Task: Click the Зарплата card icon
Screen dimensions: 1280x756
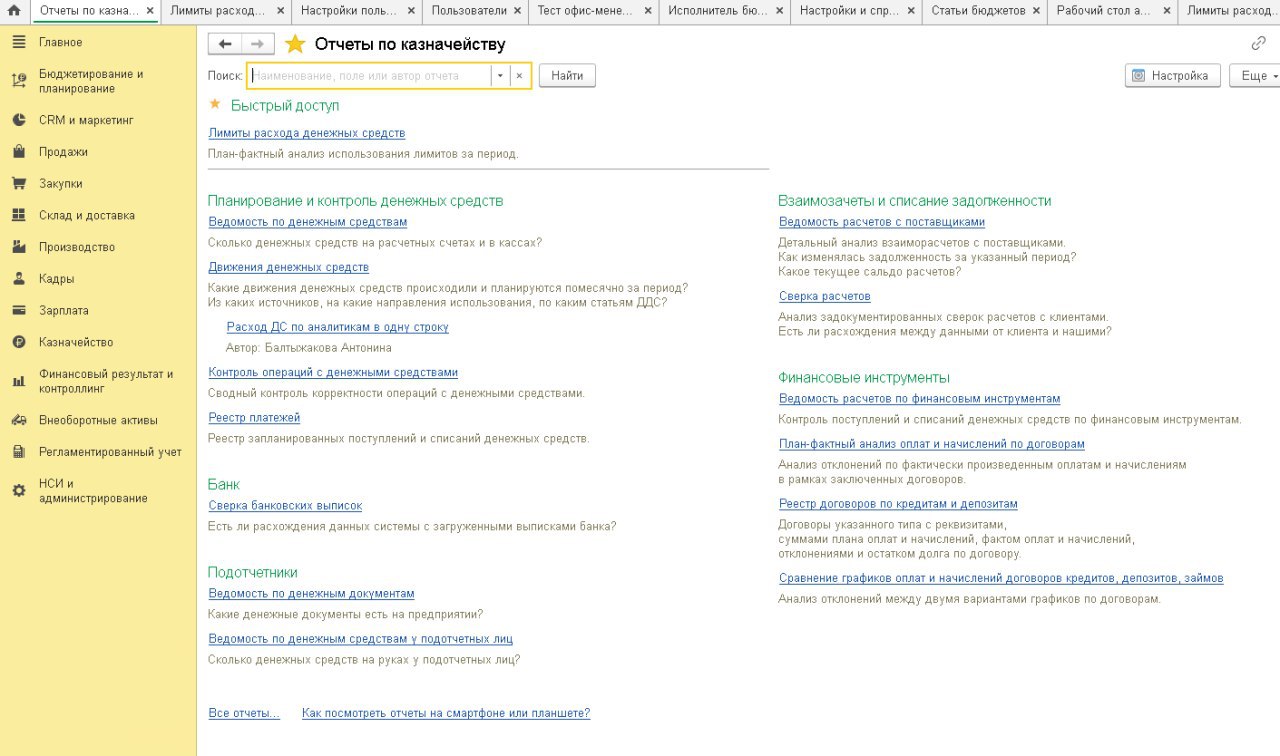Action: (x=18, y=311)
